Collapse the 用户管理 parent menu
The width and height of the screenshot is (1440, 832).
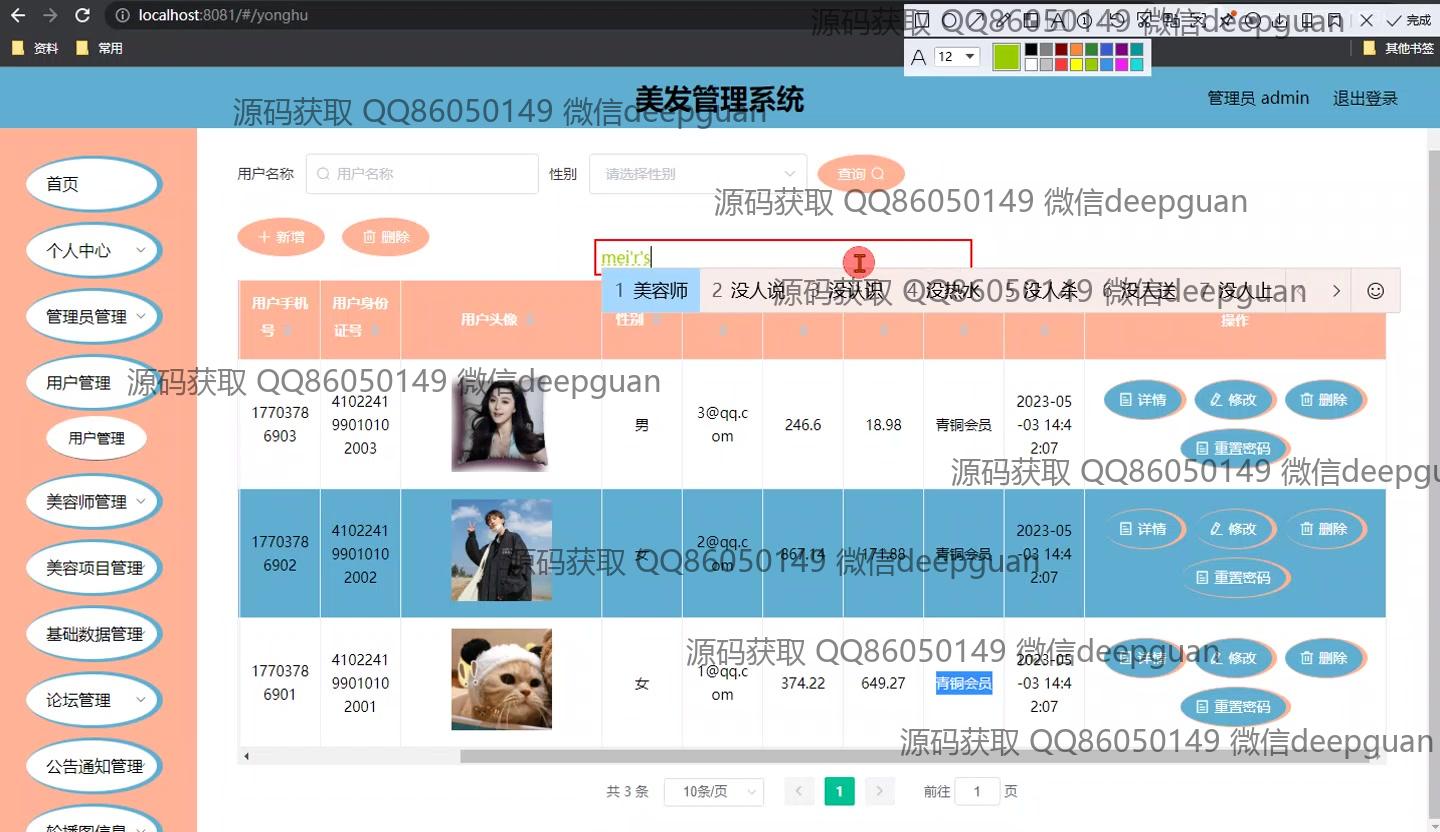(94, 383)
